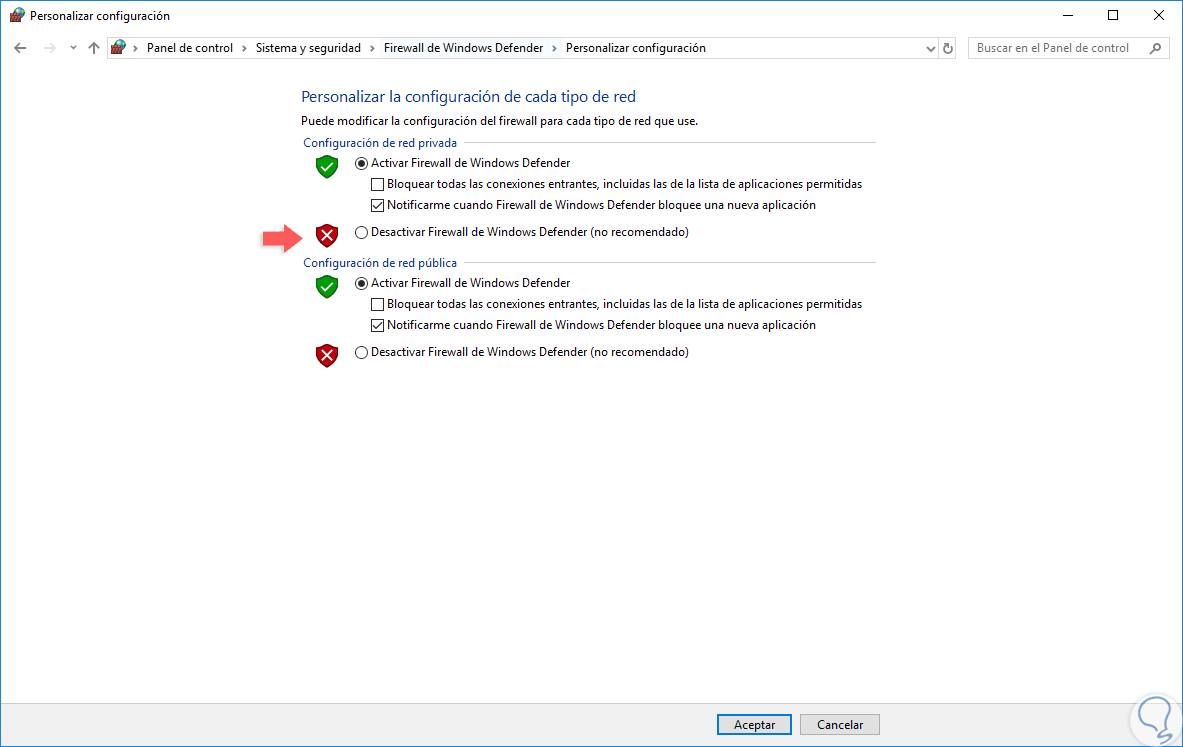This screenshot has height=747, width=1183.
Task: Close the Personalizar configuración window
Action: (1159, 15)
